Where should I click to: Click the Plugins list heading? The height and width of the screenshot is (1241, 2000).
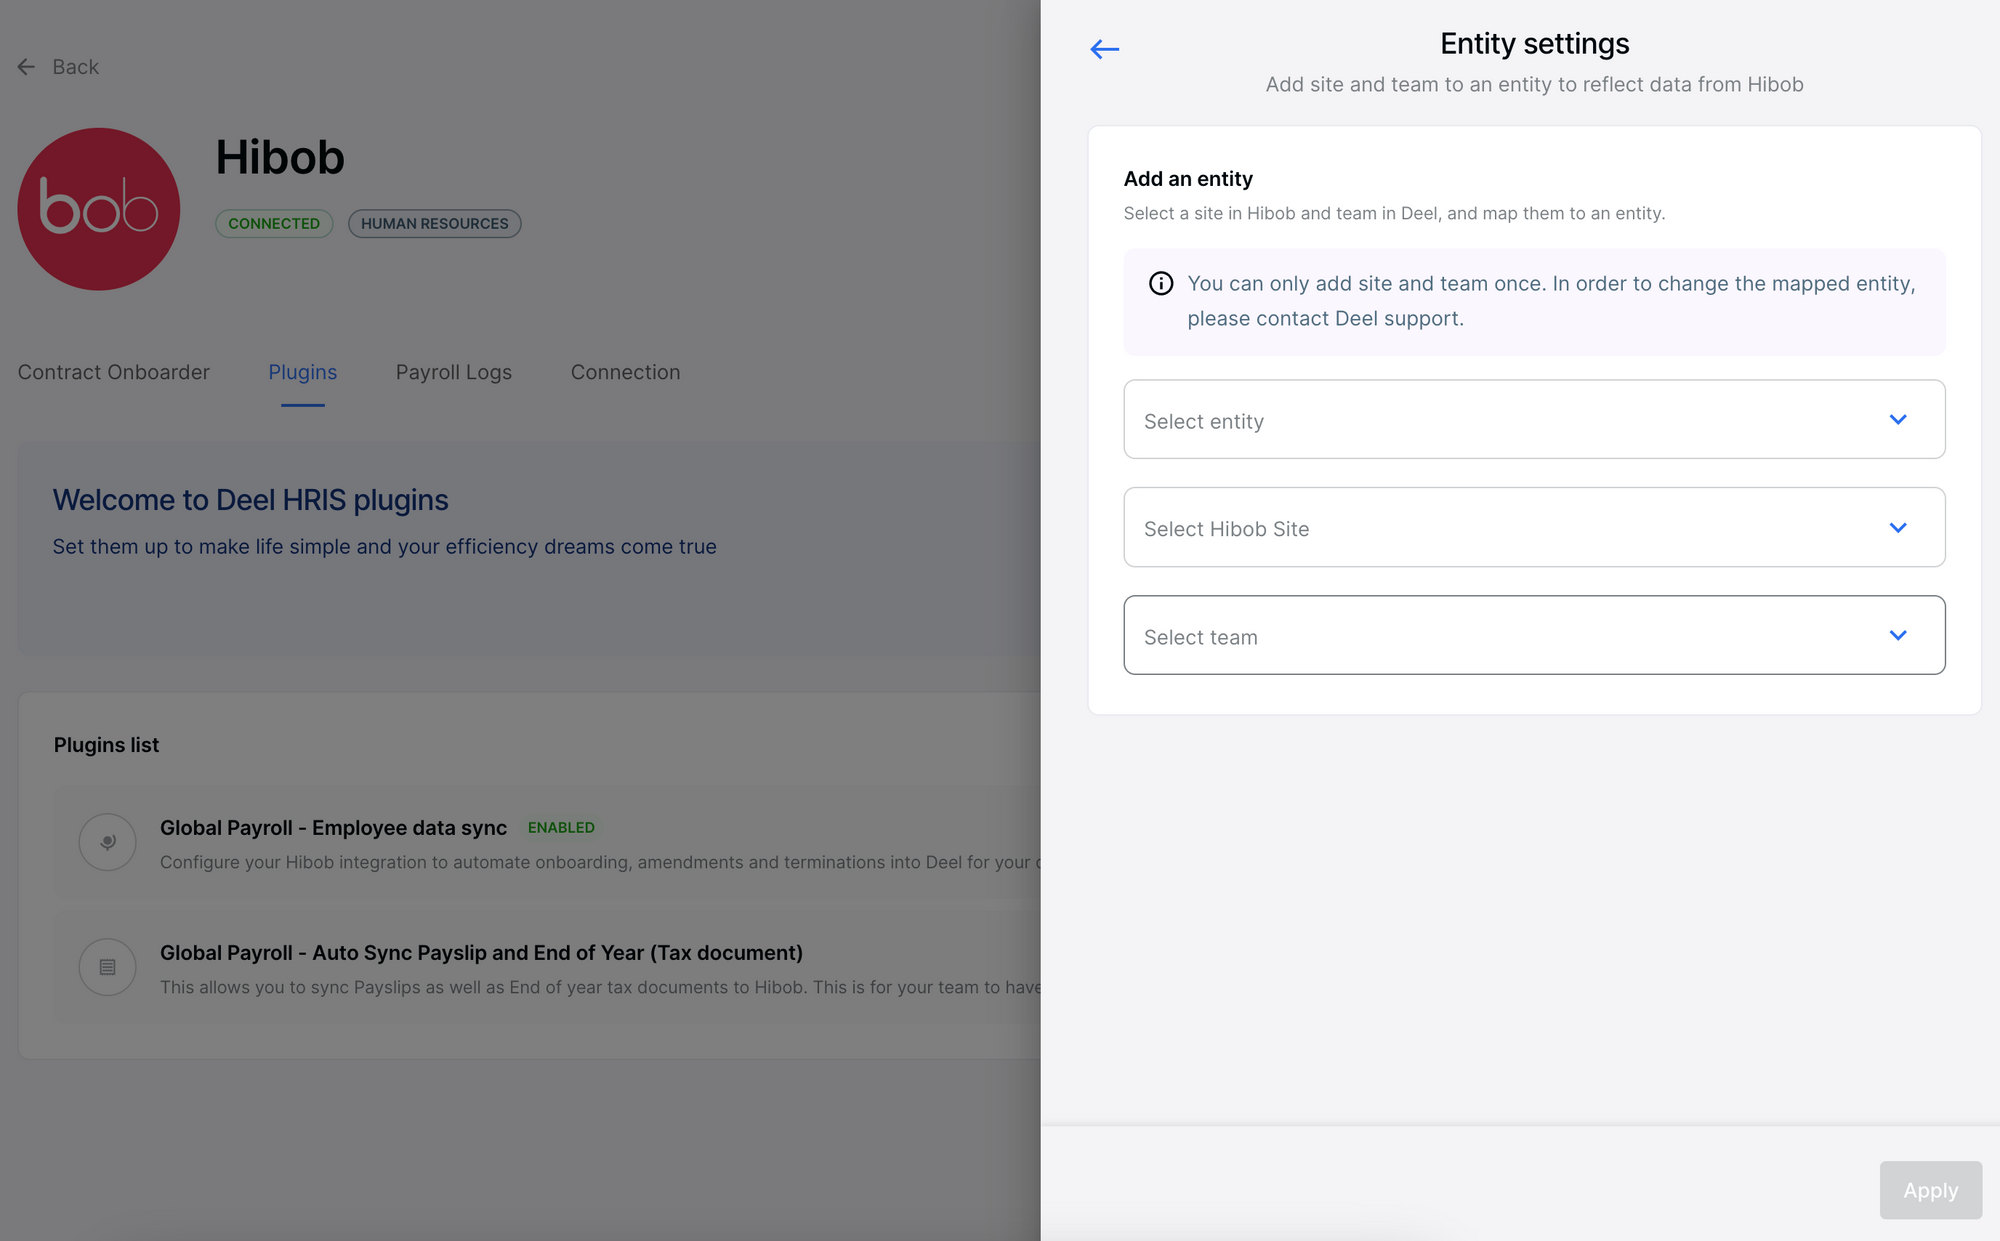[106, 745]
